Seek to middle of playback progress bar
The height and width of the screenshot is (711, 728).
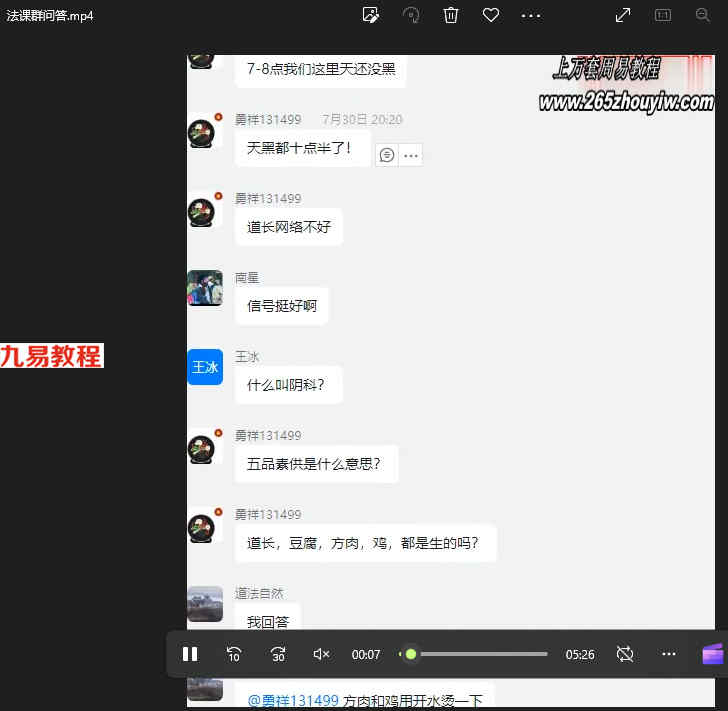(474, 654)
